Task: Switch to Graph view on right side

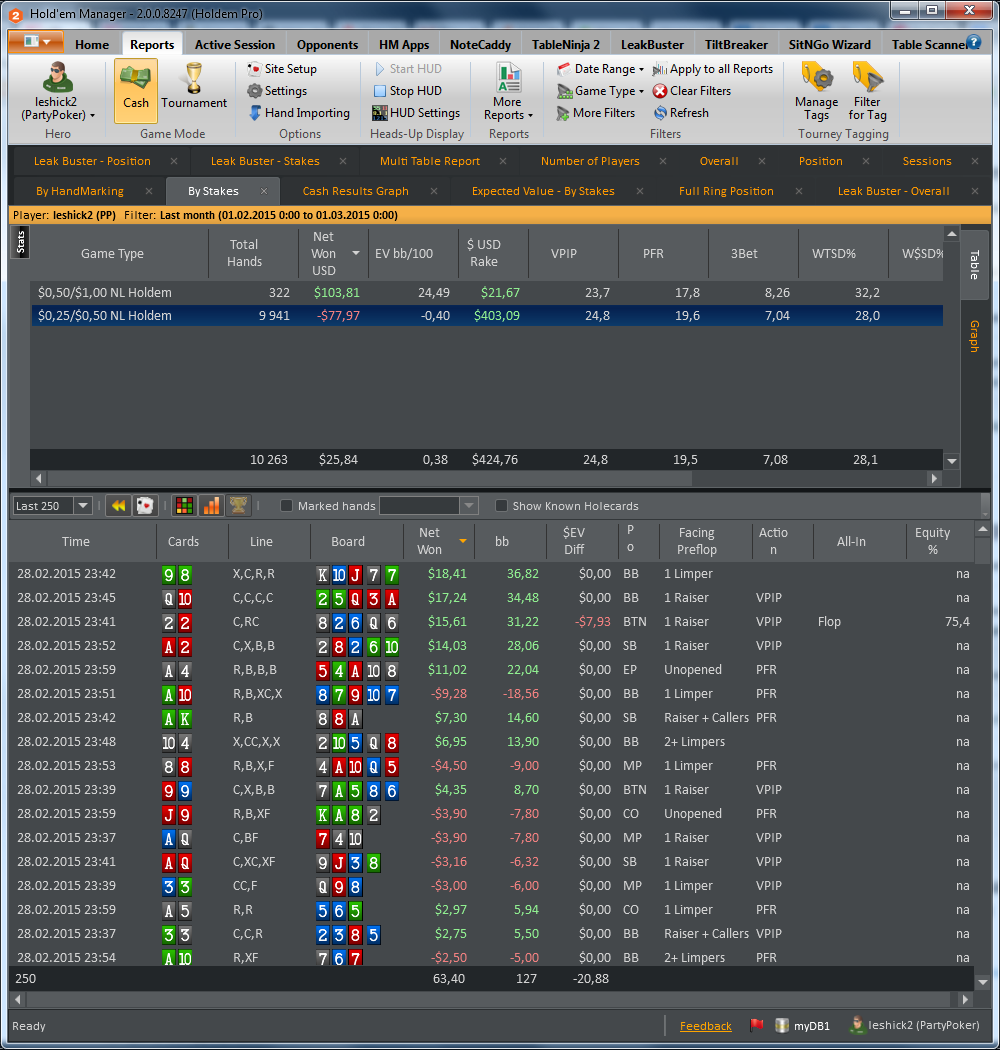Action: tap(975, 336)
